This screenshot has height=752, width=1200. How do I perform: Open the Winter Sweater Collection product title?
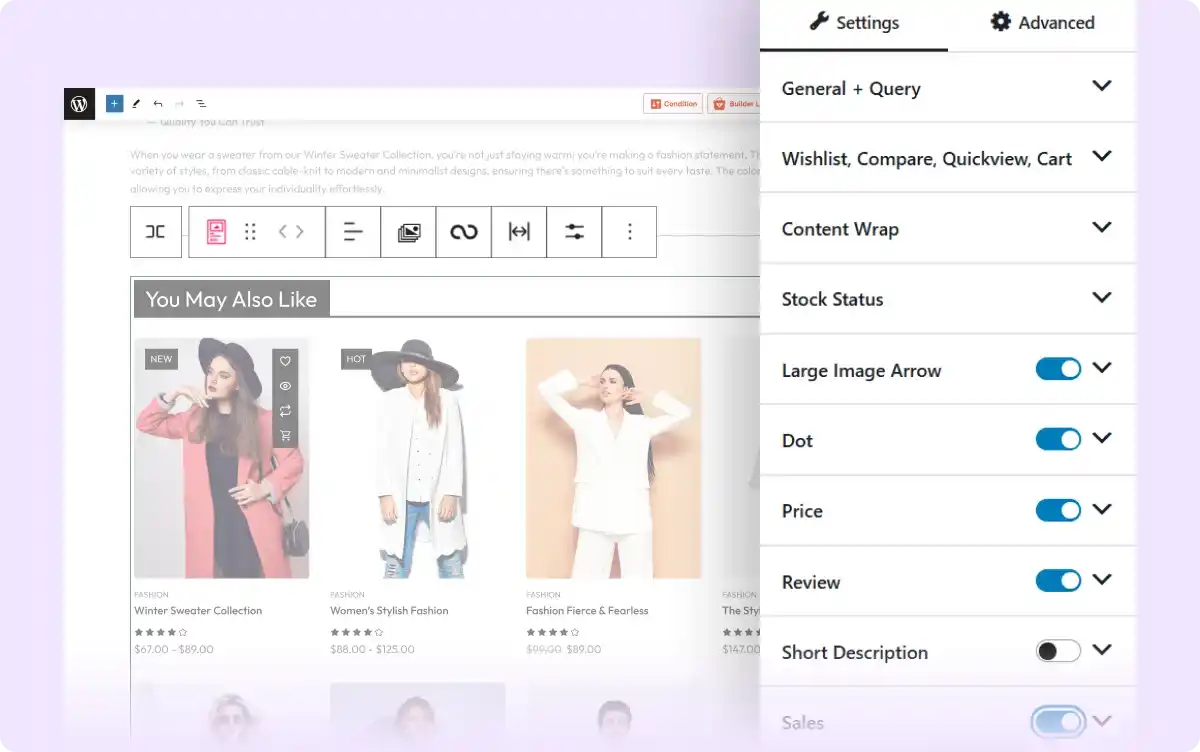coord(198,610)
